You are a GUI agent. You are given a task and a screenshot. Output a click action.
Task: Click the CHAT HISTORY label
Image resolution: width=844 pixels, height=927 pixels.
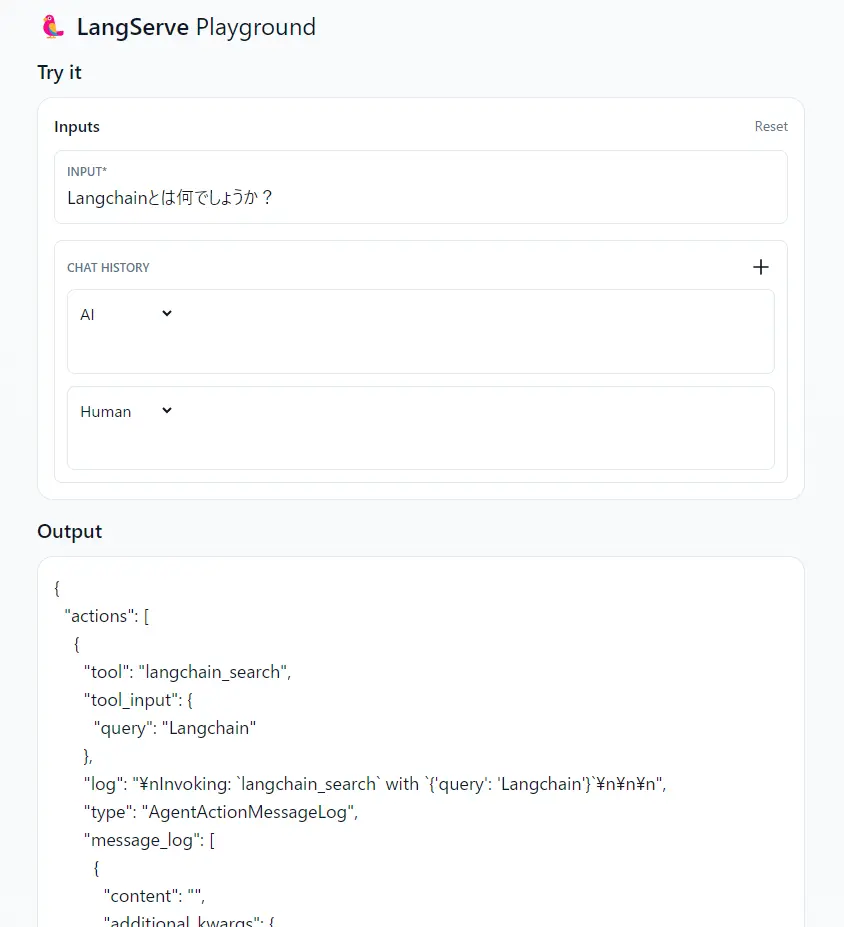coord(108,268)
